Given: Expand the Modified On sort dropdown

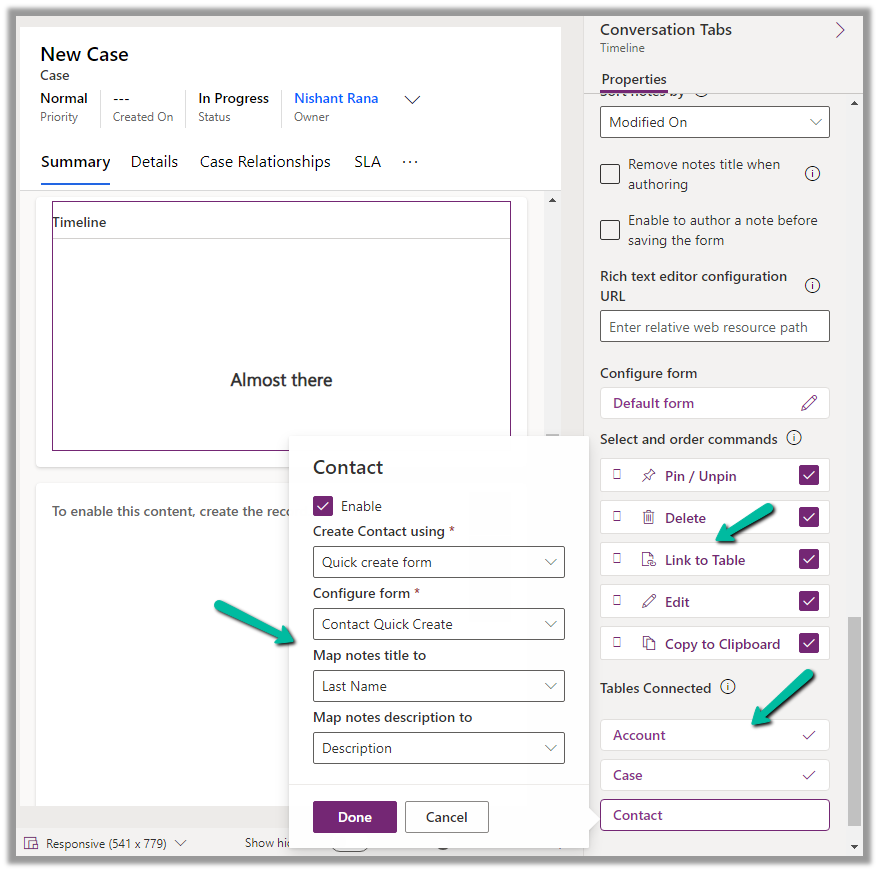Looking at the screenshot, I should point(714,122).
